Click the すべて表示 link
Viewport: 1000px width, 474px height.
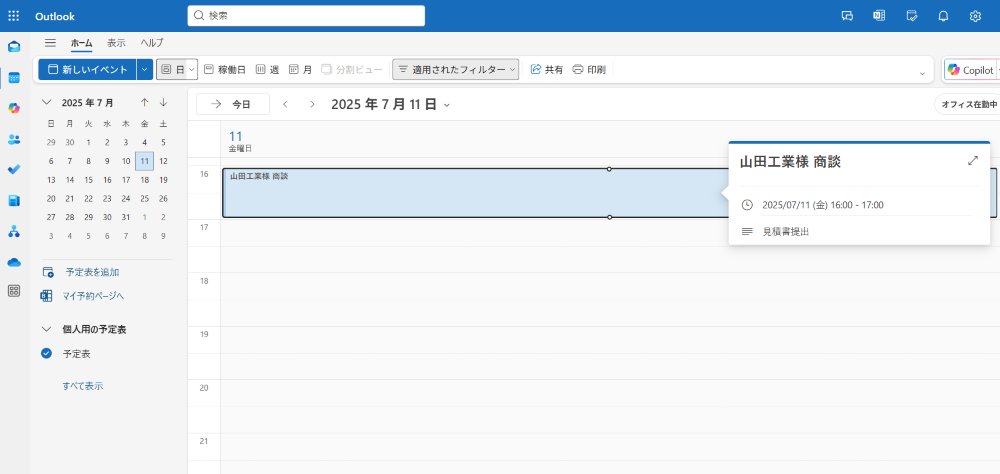pyautogui.click(x=82, y=386)
